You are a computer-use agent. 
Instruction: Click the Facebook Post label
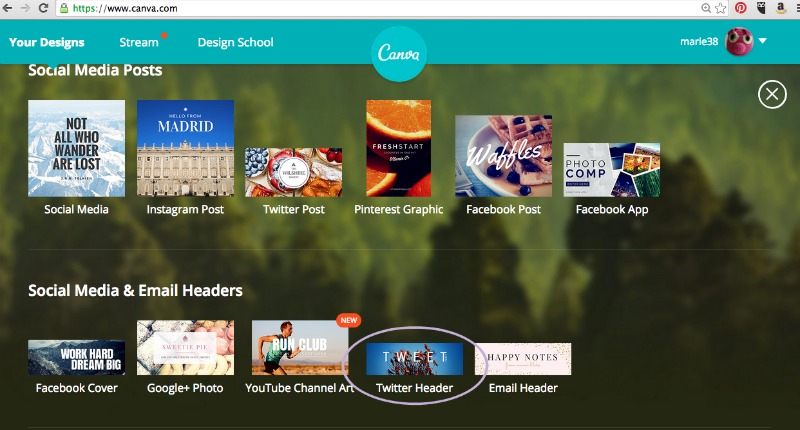pyautogui.click(x=504, y=209)
